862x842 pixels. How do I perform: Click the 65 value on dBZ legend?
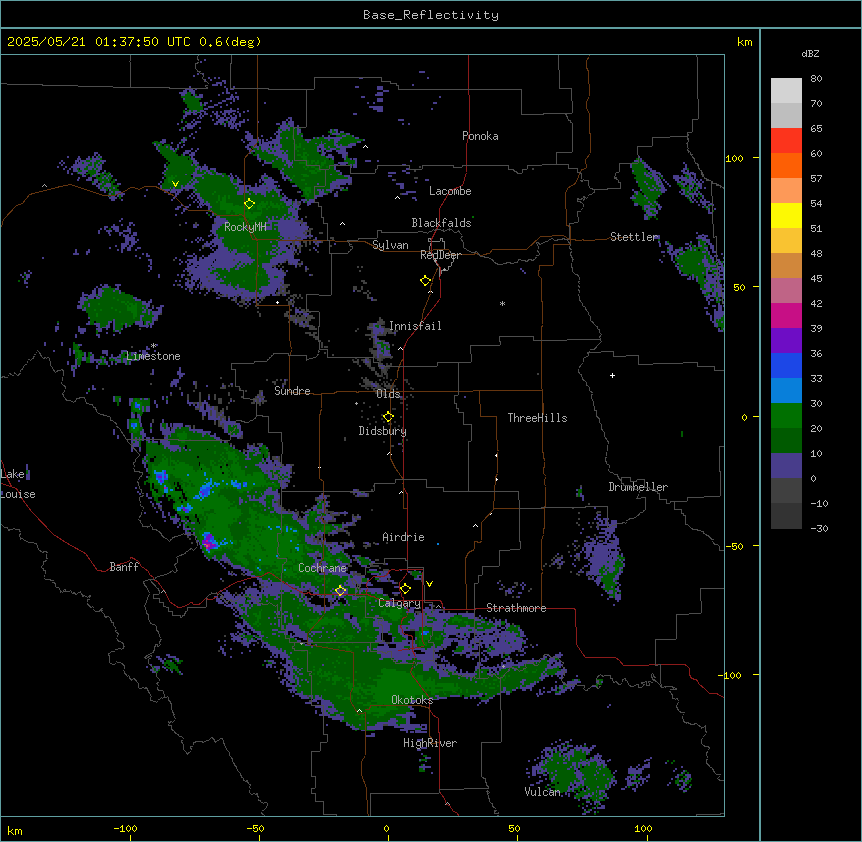(x=816, y=129)
